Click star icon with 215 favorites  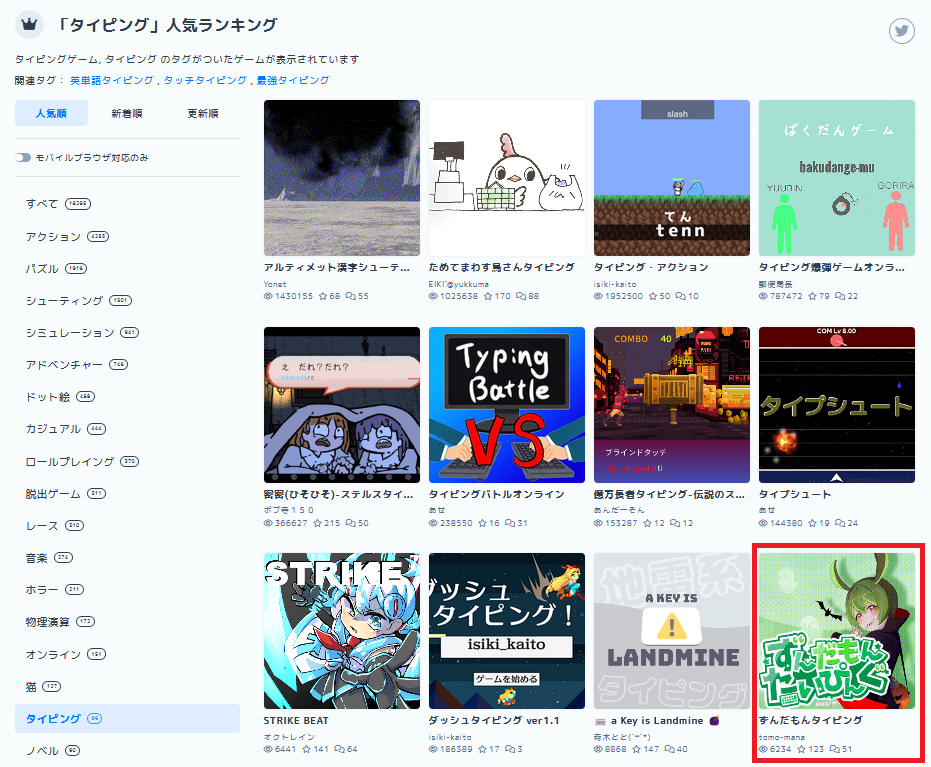click(x=318, y=523)
